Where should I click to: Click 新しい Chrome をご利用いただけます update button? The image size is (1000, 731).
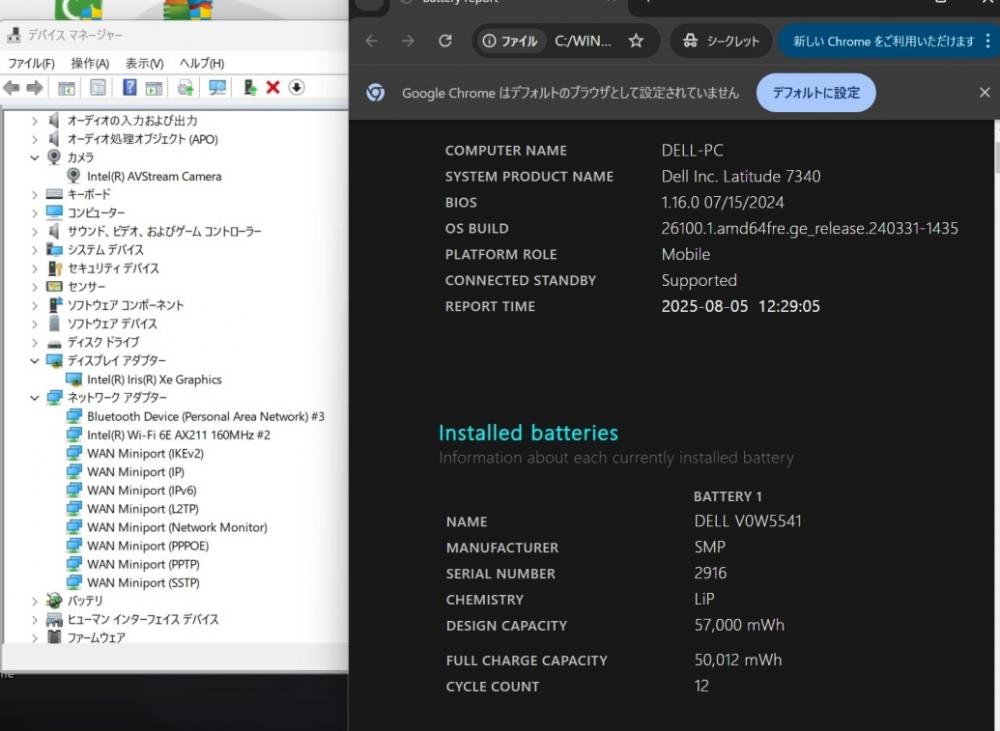[x=883, y=41]
